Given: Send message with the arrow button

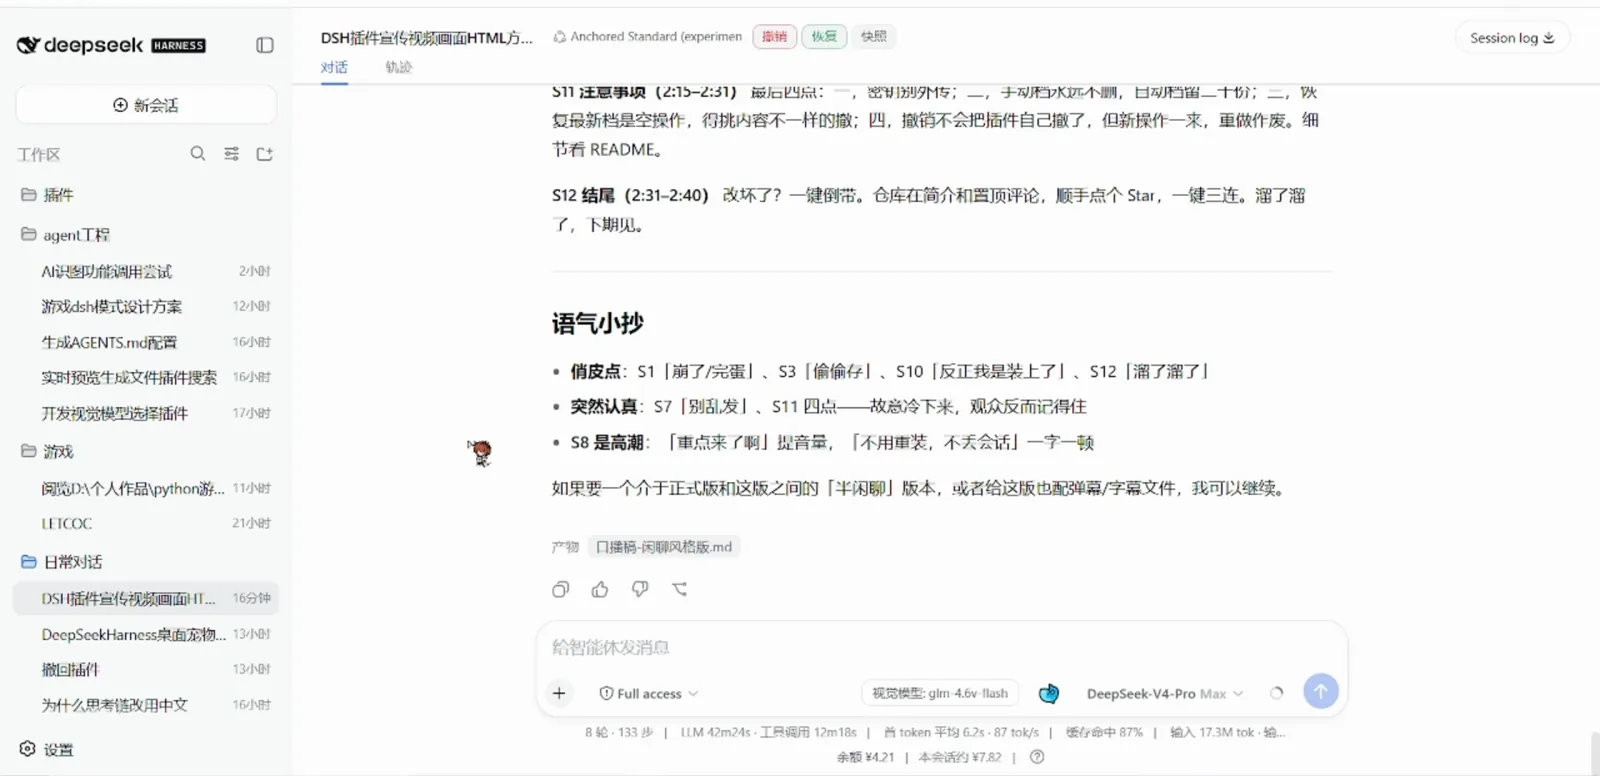Looking at the screenshot, I should 1321,691.
